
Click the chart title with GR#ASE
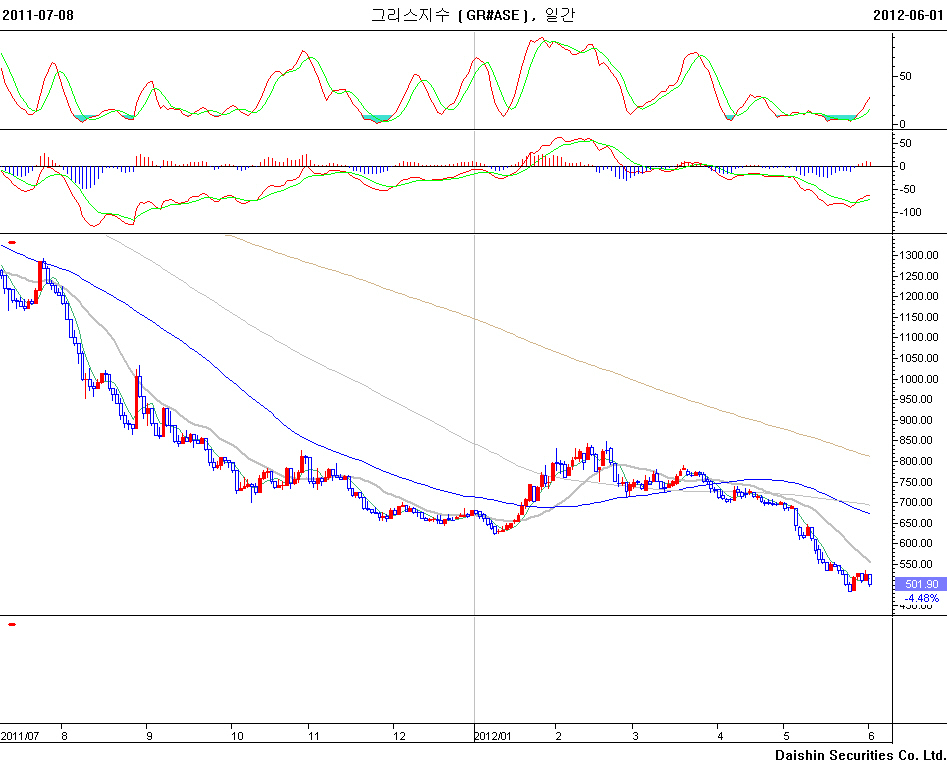[473, 15]
